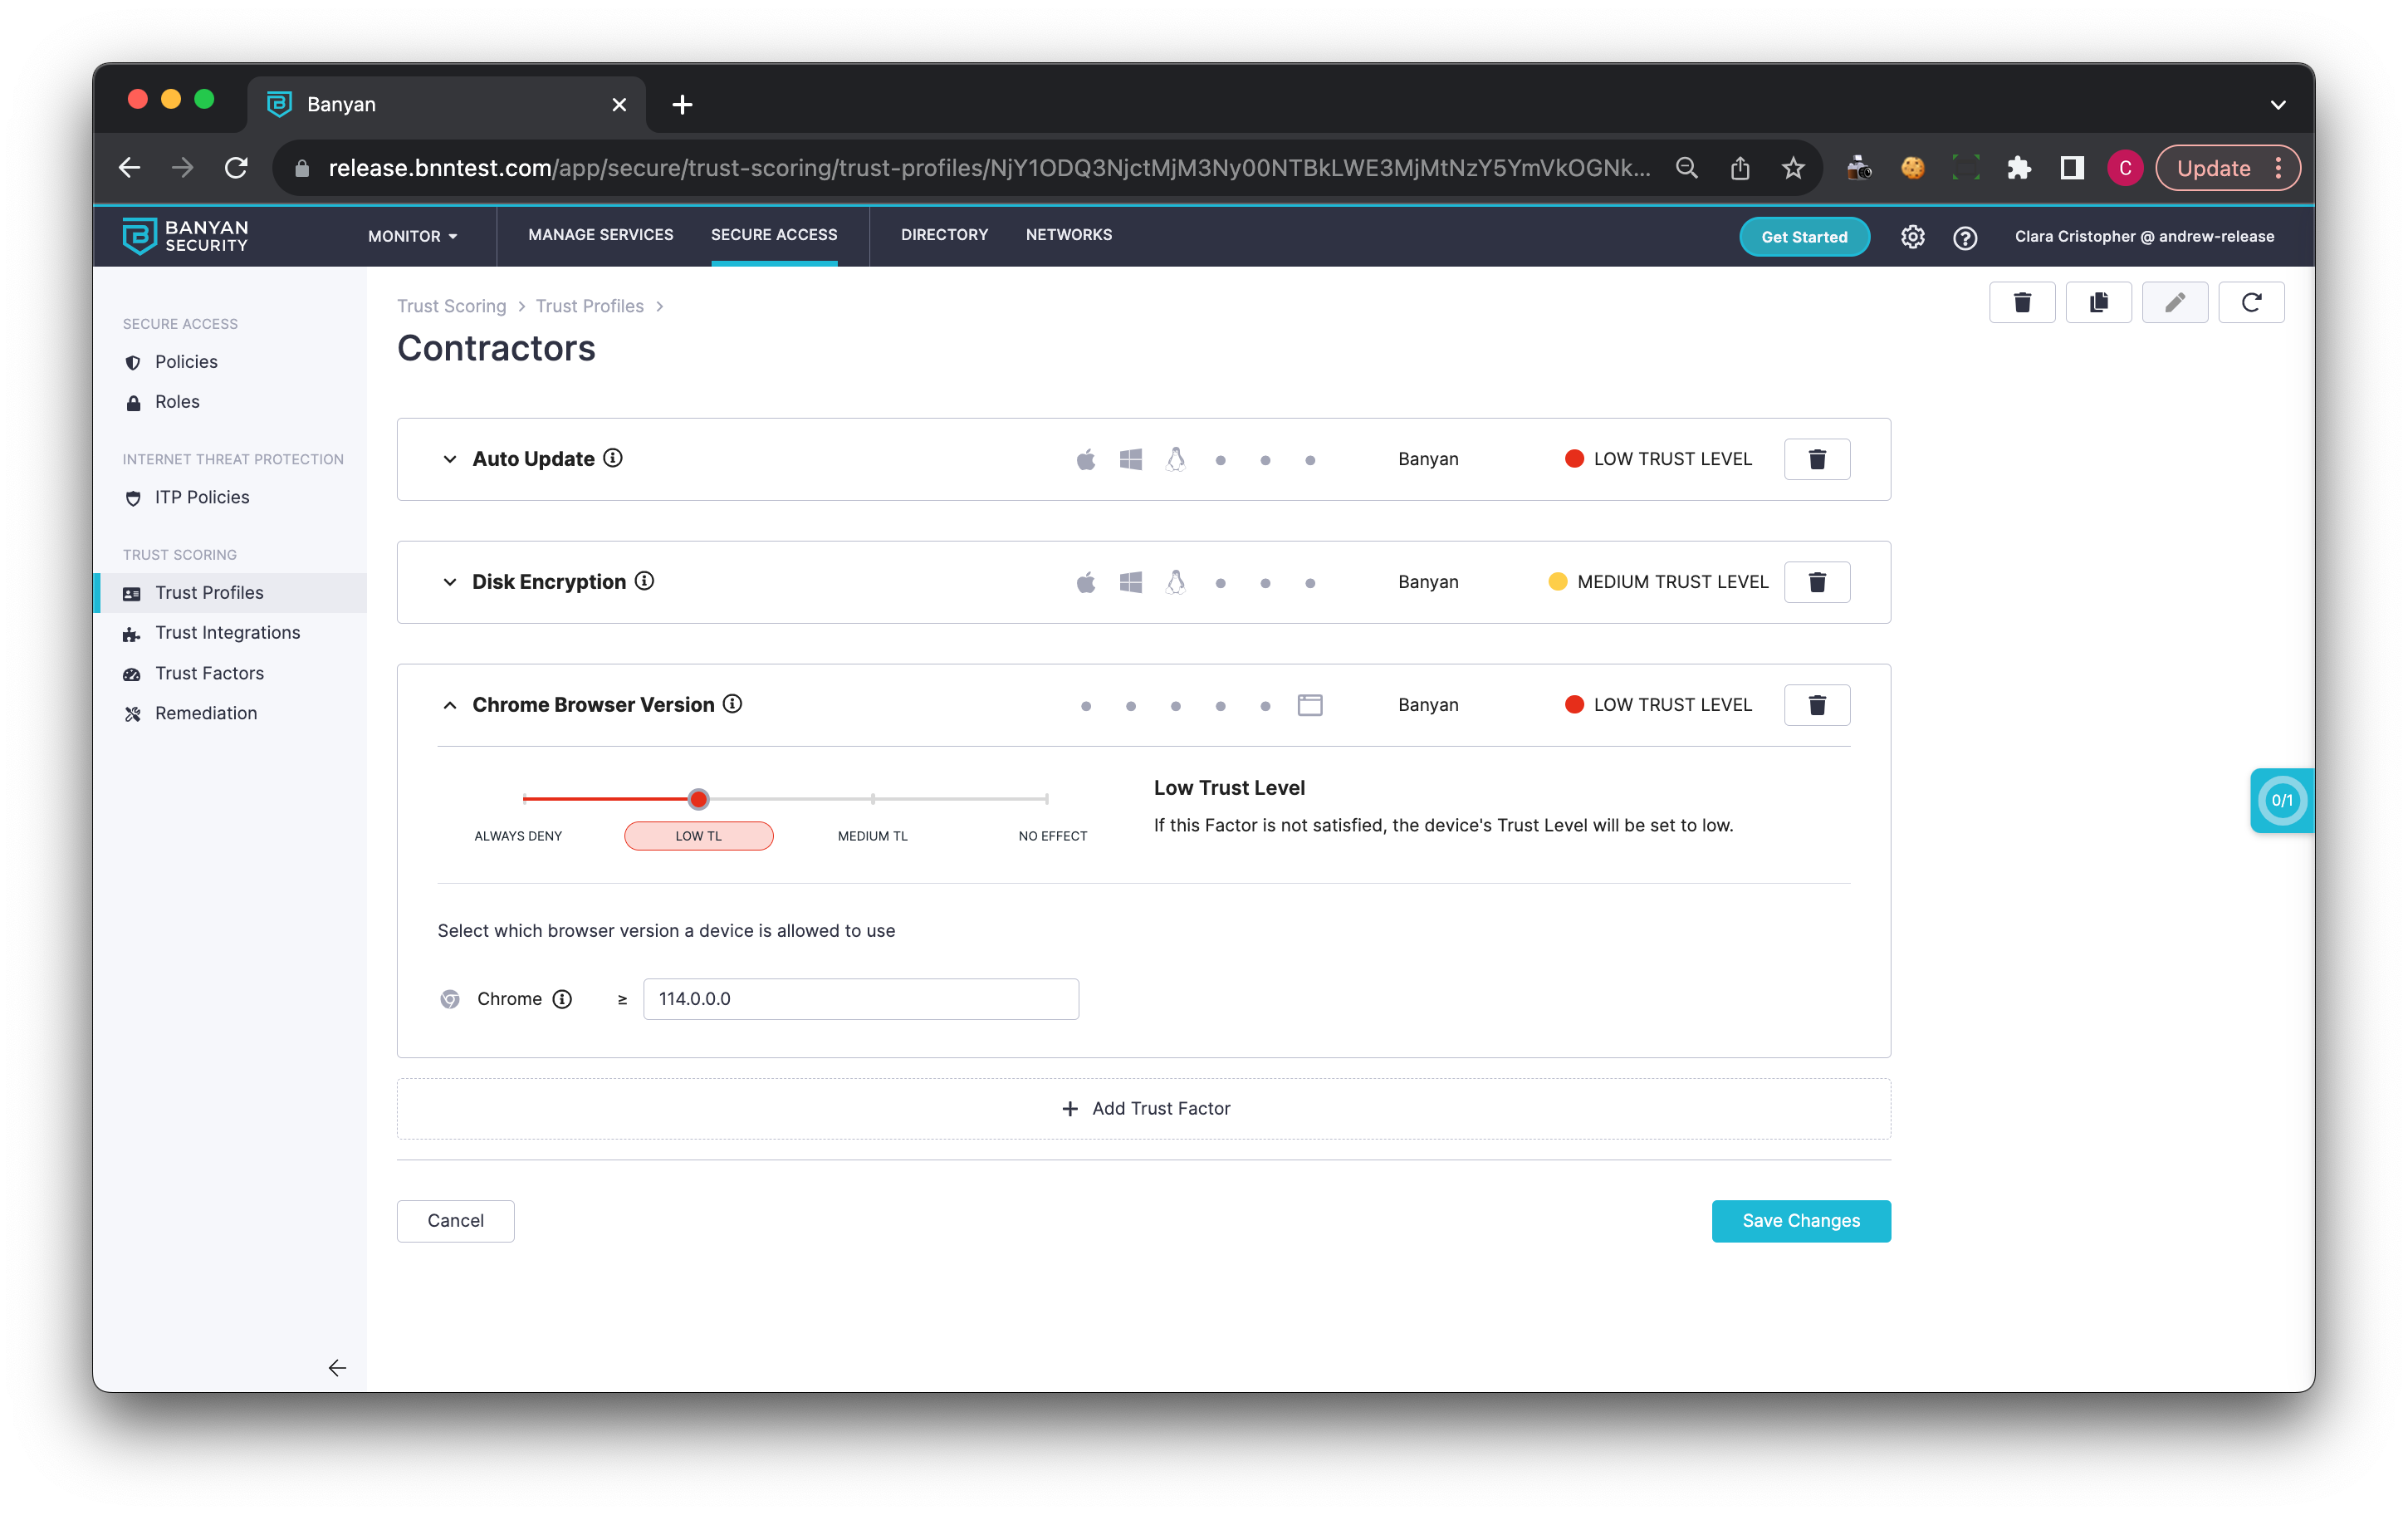Delete the Auto Update trust factor
Viewport: 2408px width, 1515px height.
pos(1816,459)
